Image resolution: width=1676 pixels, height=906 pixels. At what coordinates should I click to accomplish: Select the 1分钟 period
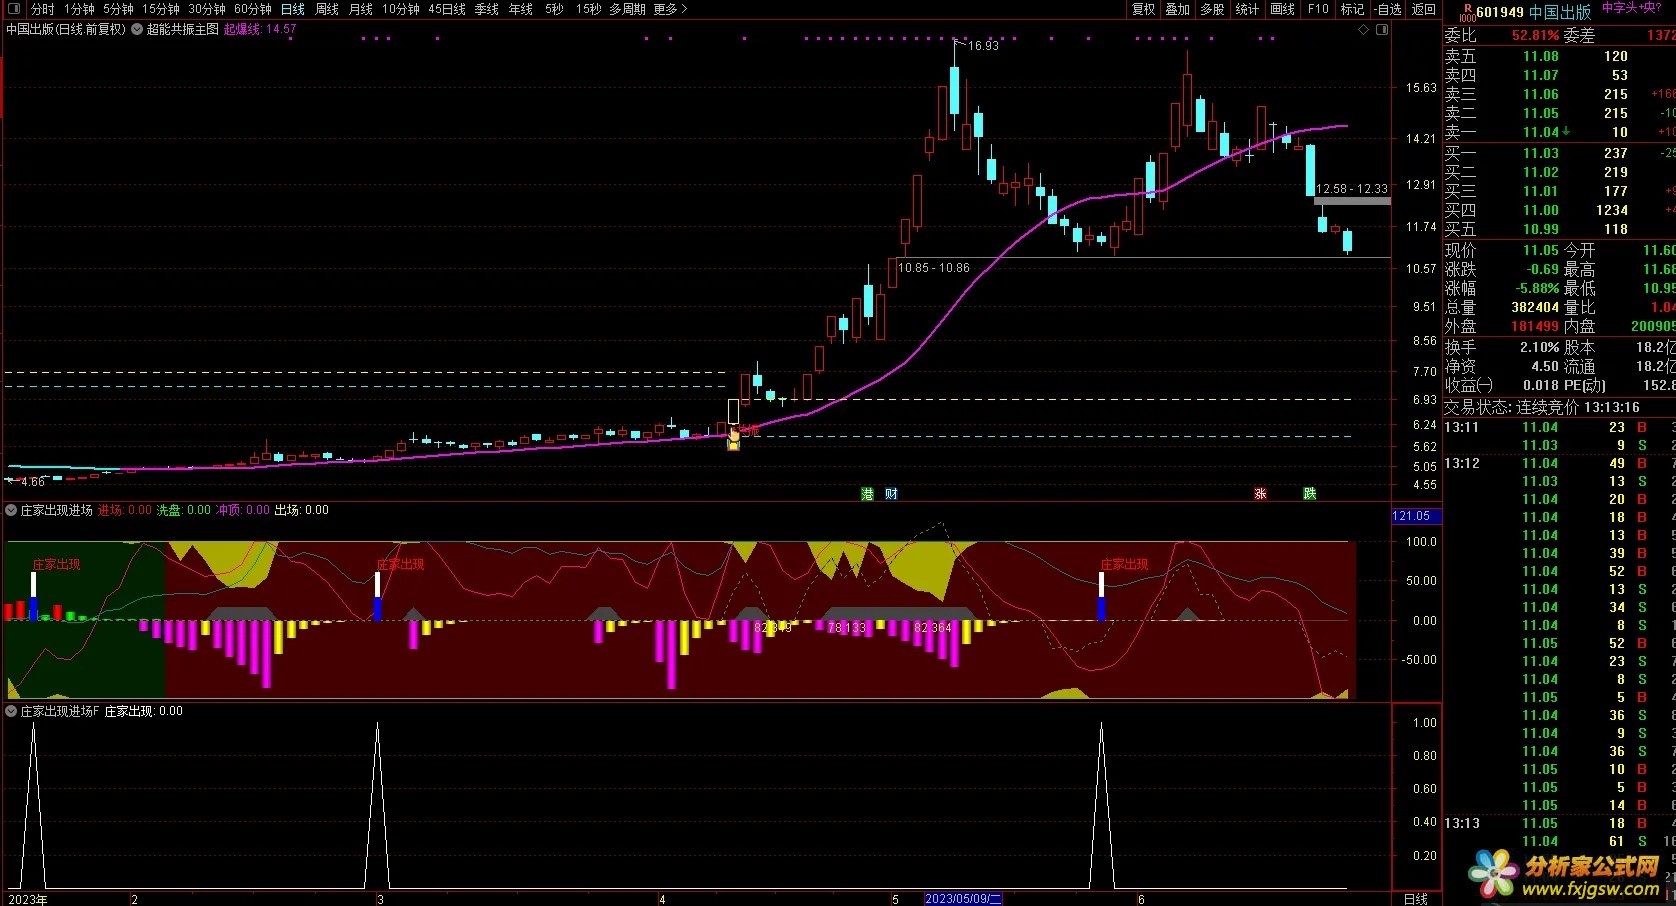[x=79, y=9]
